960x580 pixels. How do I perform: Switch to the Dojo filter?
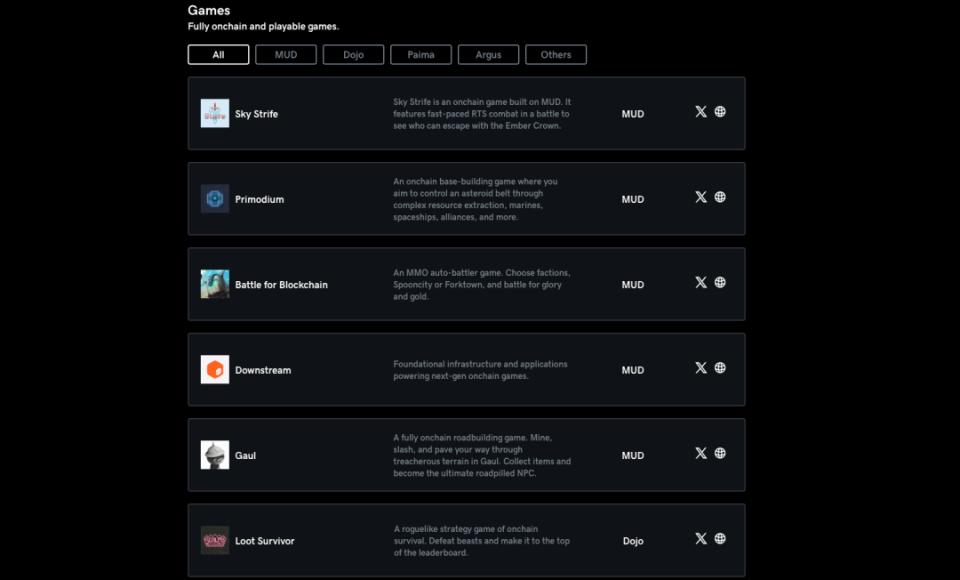click(353, 55)
